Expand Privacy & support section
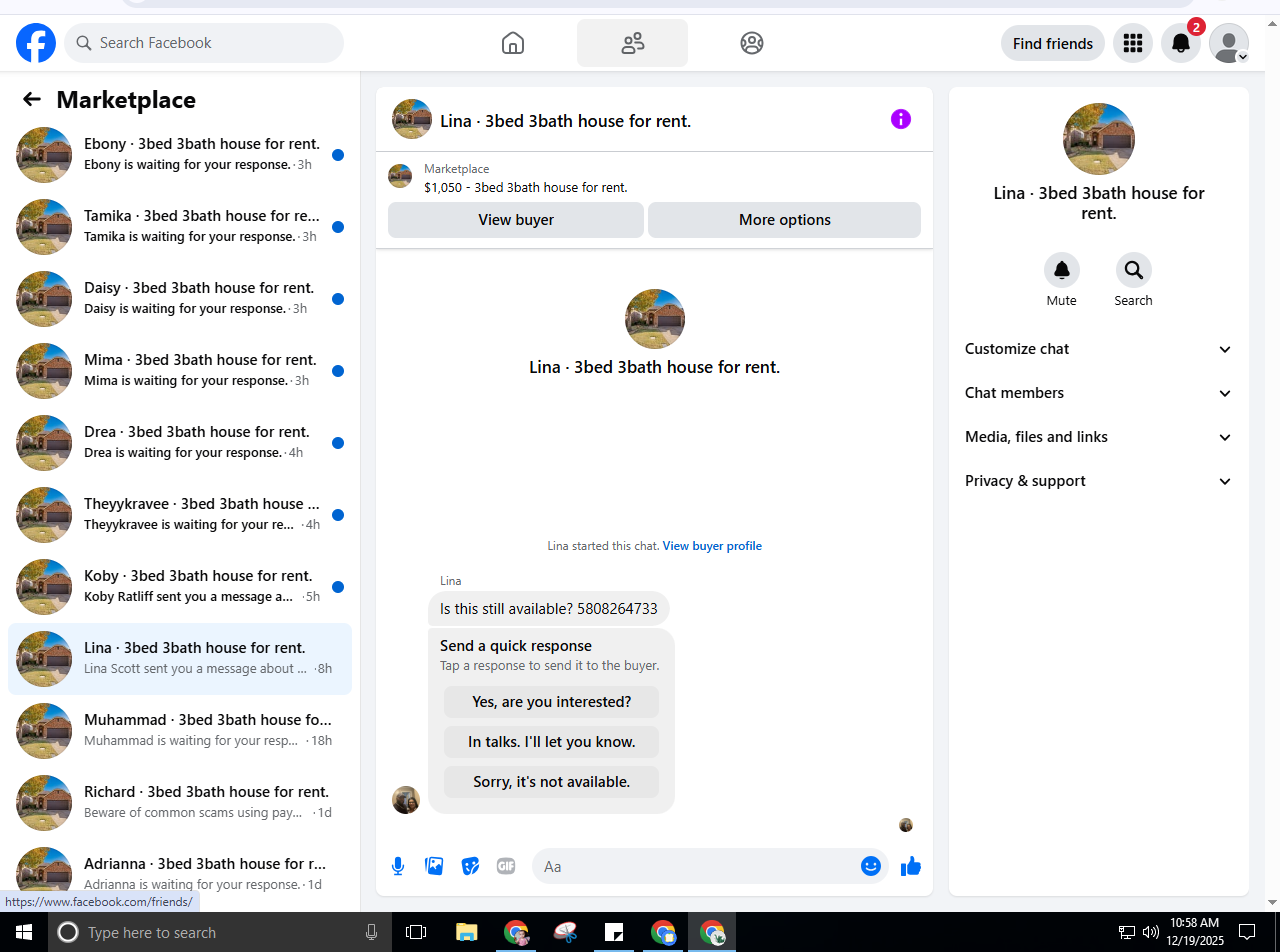Screen dimensions: 1280x952 pos(1099,481)
